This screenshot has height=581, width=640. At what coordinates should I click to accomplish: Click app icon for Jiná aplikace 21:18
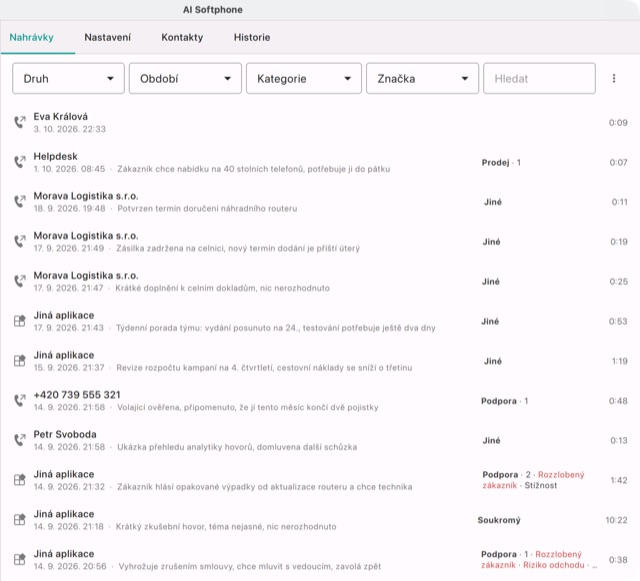pyautogui.click(x=20, y=520)
